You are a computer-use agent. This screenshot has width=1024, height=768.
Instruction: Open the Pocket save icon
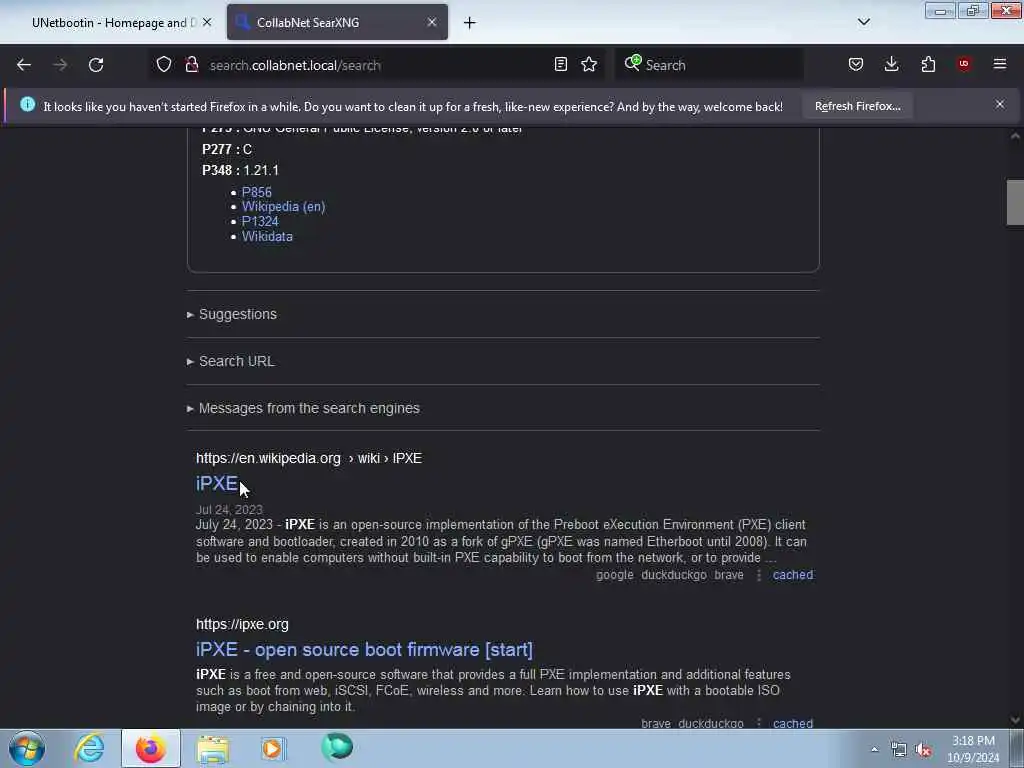pos(856,65)
